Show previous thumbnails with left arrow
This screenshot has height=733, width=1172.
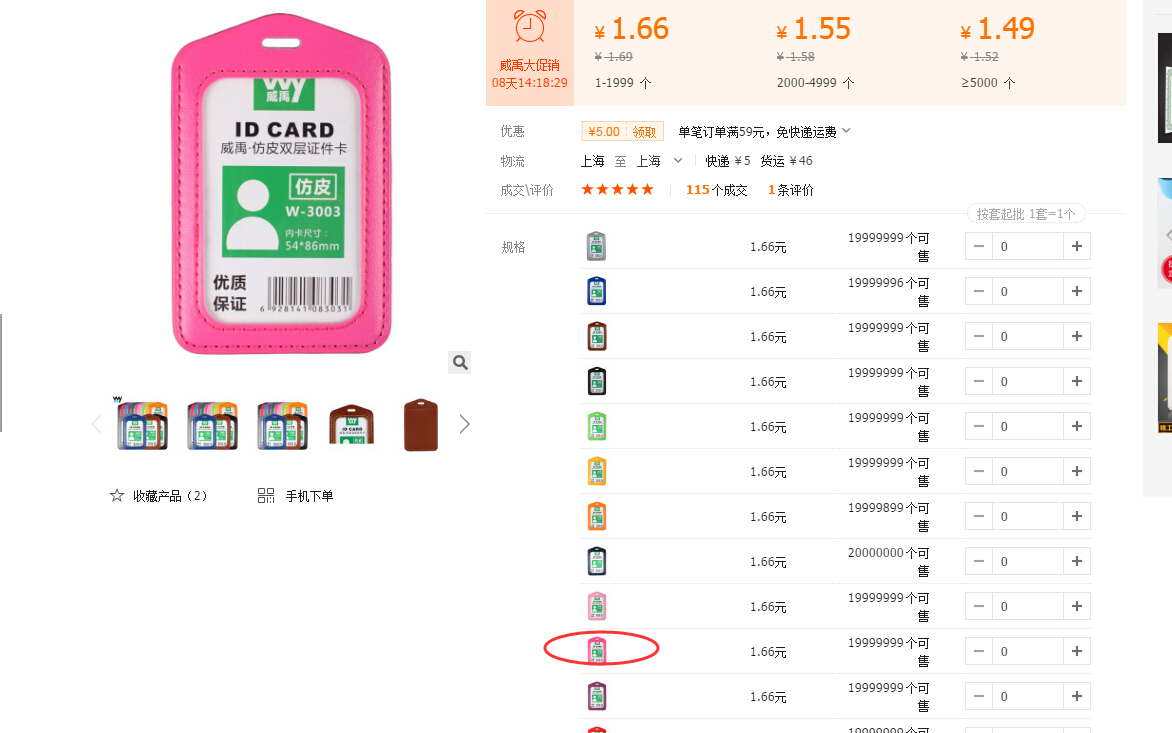tap(96, 424)
